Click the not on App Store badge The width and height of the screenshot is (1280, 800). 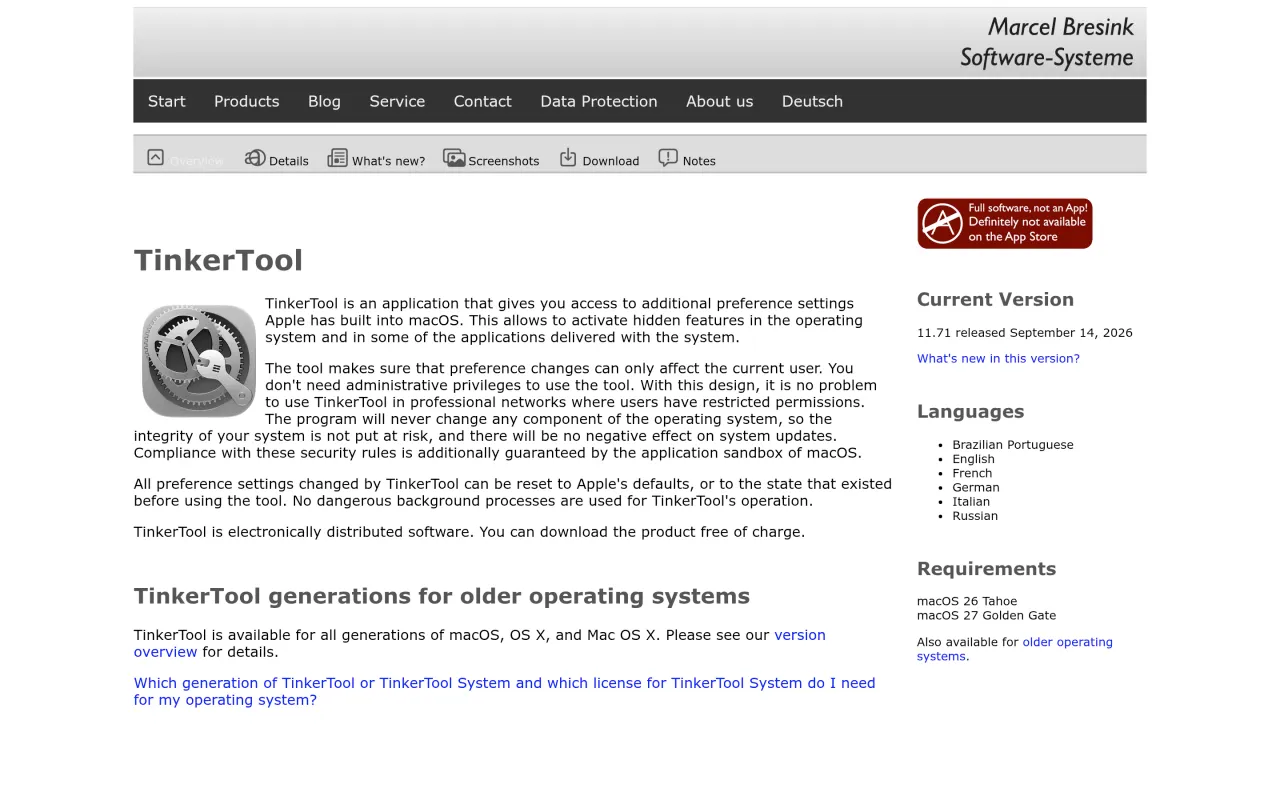click(x=1005, y=223)
